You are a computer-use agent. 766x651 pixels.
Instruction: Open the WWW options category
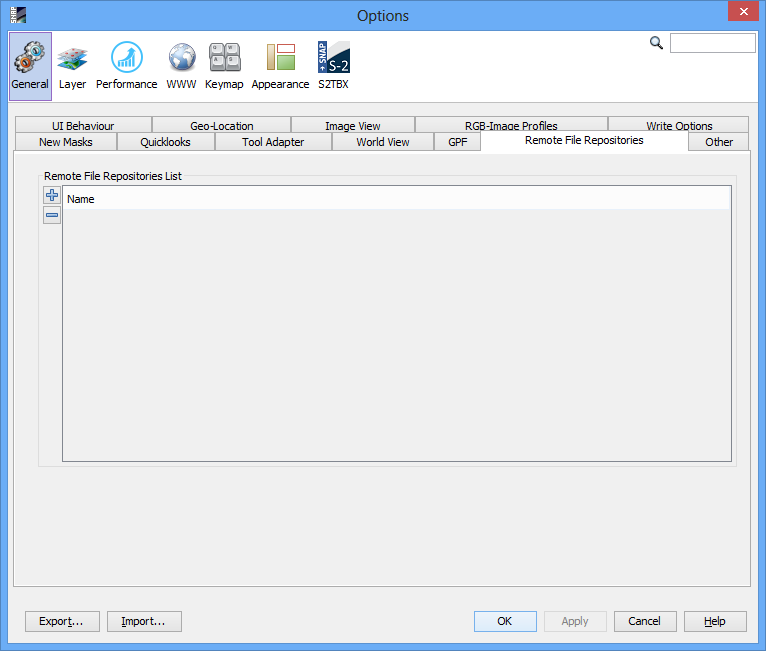point(181,66)
